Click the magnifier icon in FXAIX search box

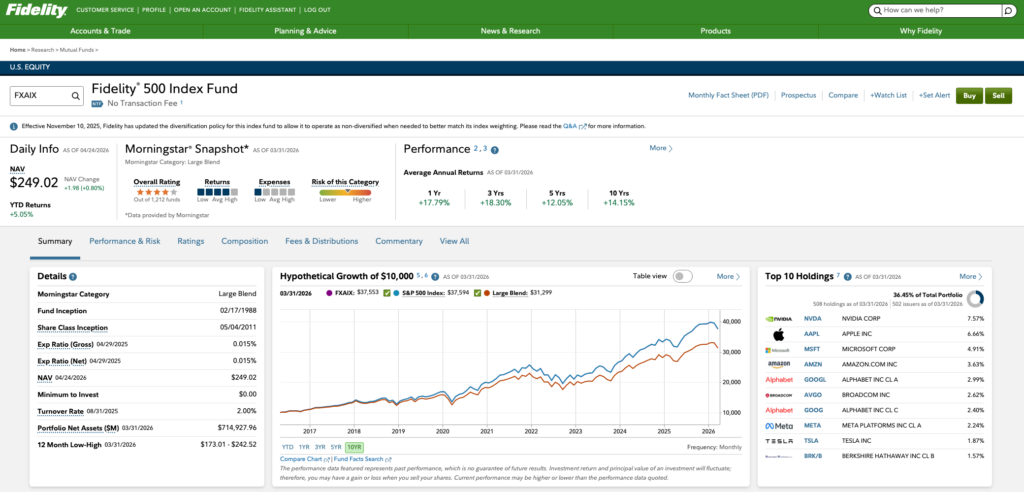coord(76,96)
